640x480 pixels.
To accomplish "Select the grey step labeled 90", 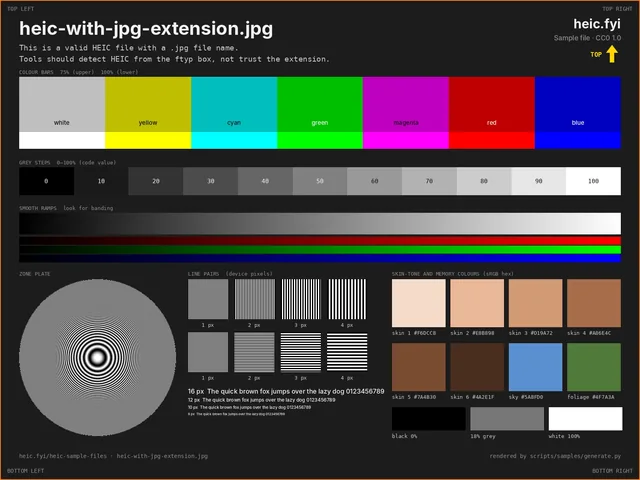I will (x=539, y=181).
